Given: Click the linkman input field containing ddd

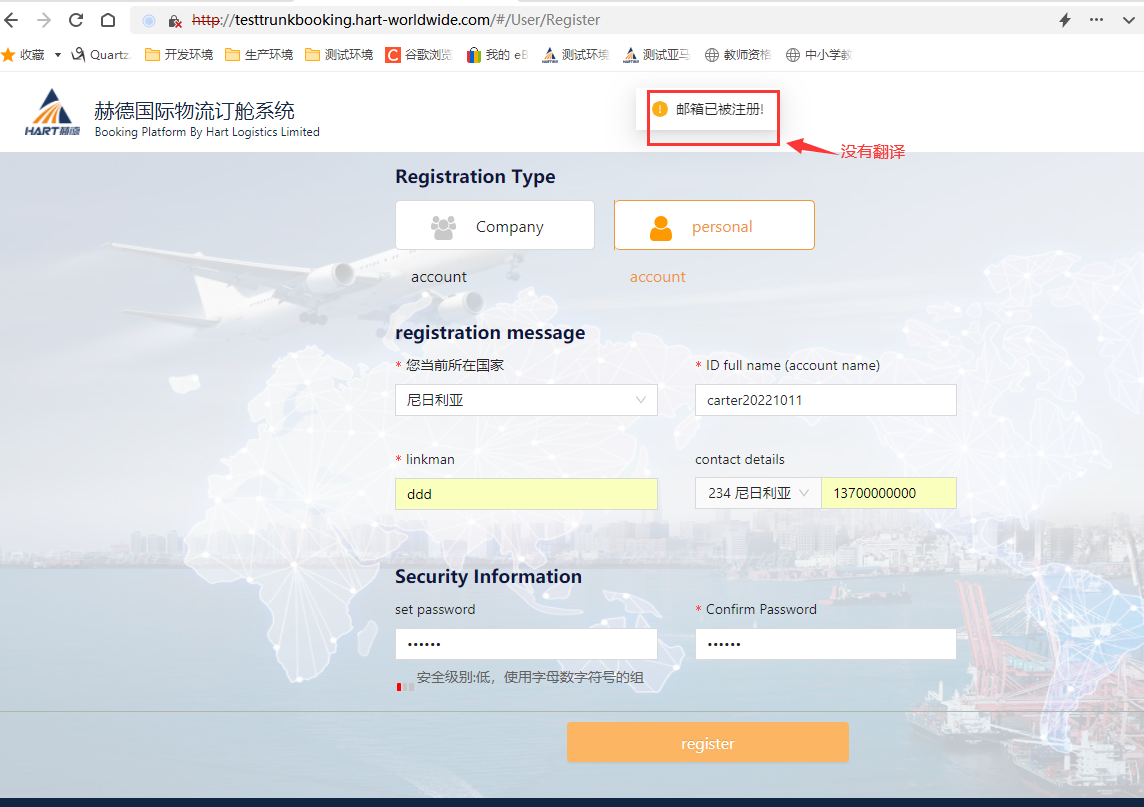Looking at the screenshot, I should pyautogui.click(x=526, y=494).
